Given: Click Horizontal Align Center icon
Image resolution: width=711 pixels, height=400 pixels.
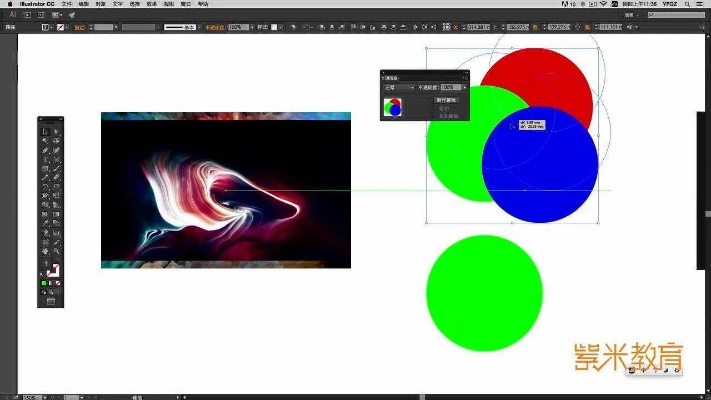Looking at the screenshot, I should click(x=331, y=27).
